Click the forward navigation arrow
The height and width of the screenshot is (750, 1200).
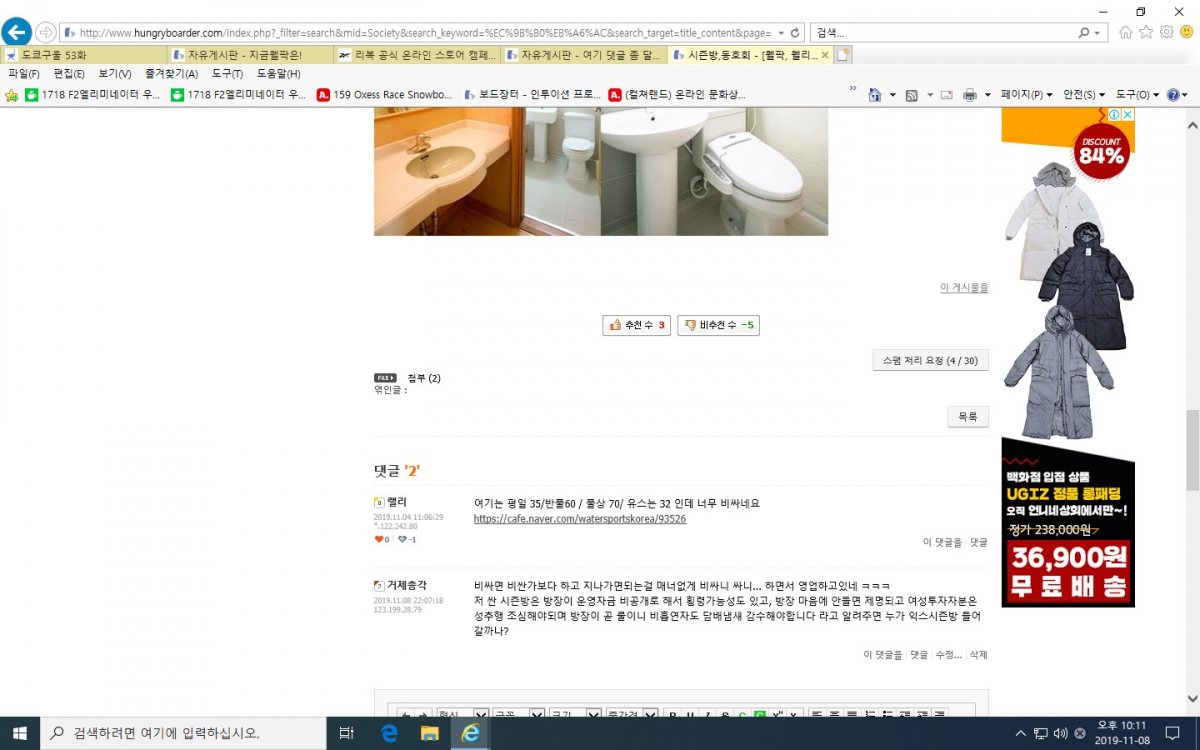coord(46,32)
